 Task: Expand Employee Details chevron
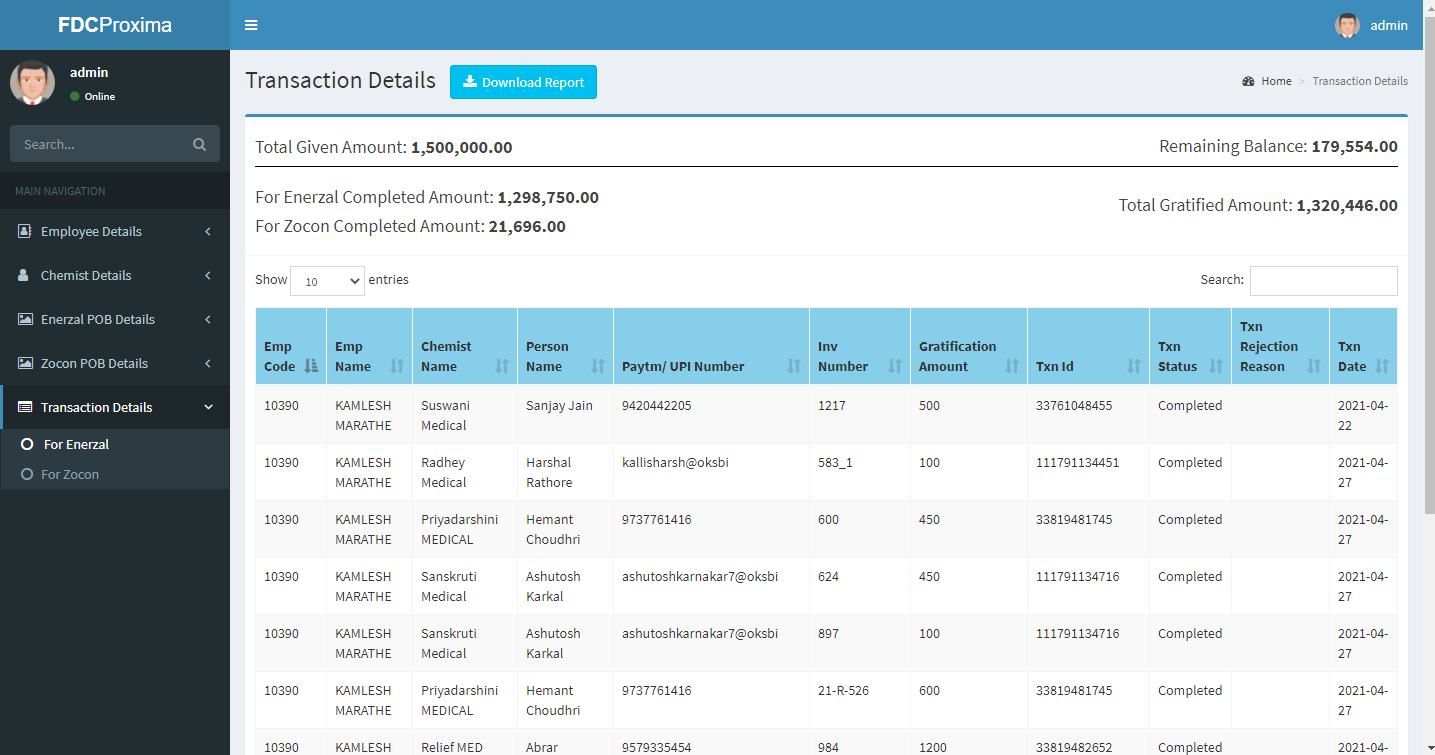208,231
